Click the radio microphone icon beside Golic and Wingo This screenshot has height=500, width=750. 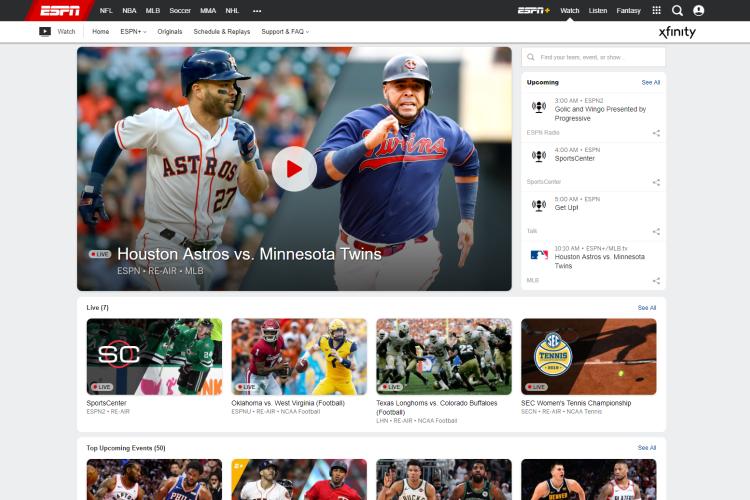(x=539, y=107)
